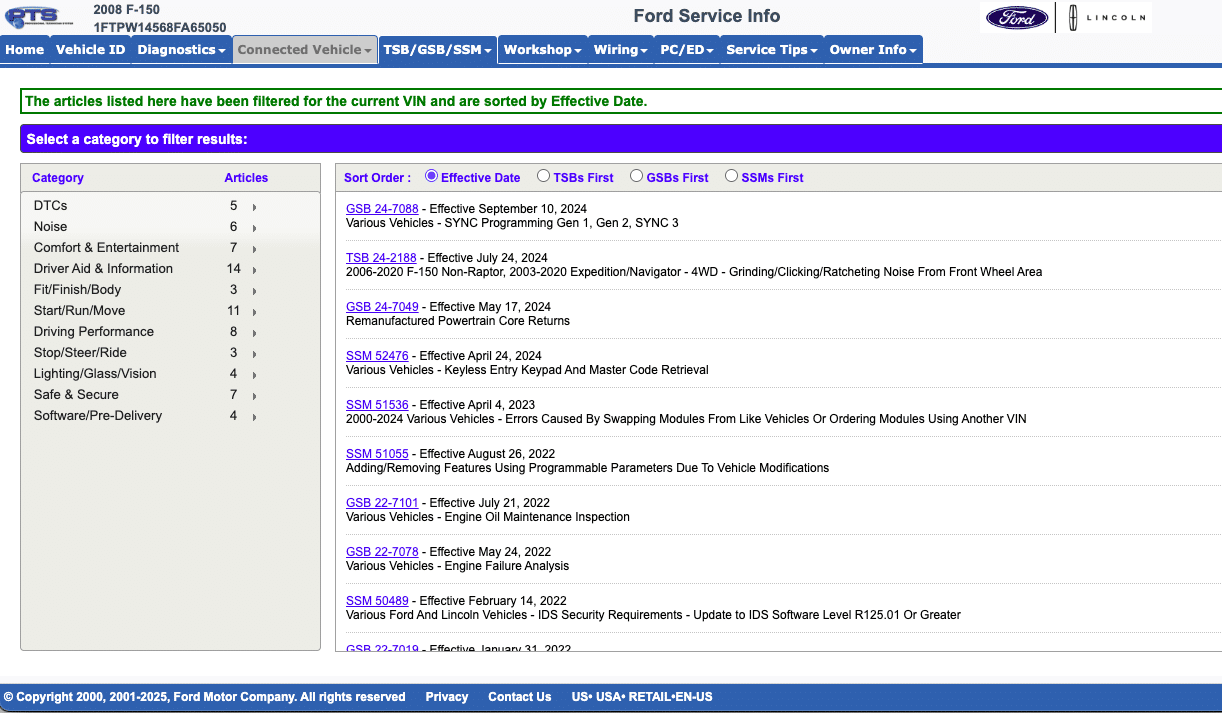Click the arrow next to Start/Run/Move
The image size is (1222, 713).
coord(255,312)
